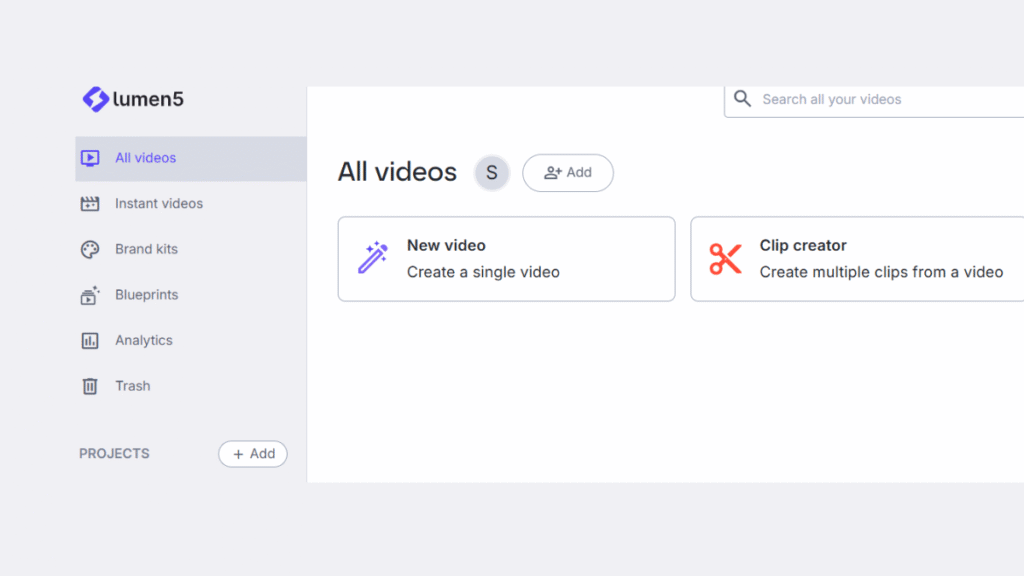
Task: Click the Blueprints icon in the sidebar
Action: tap(90, 294)
